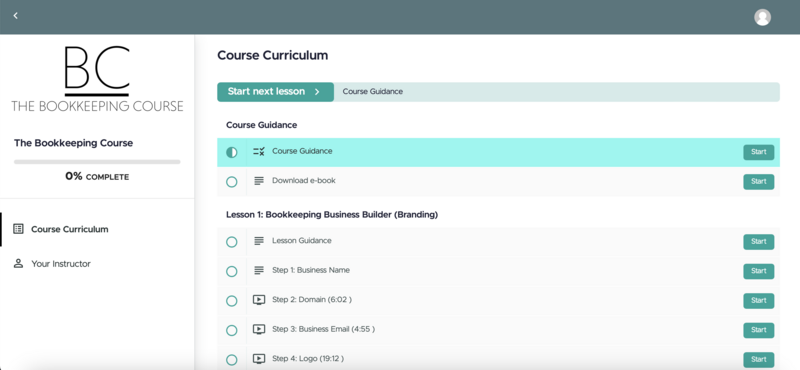
Task: Toggle completion circle for Download e-book
Action: [x=232, y=182]
